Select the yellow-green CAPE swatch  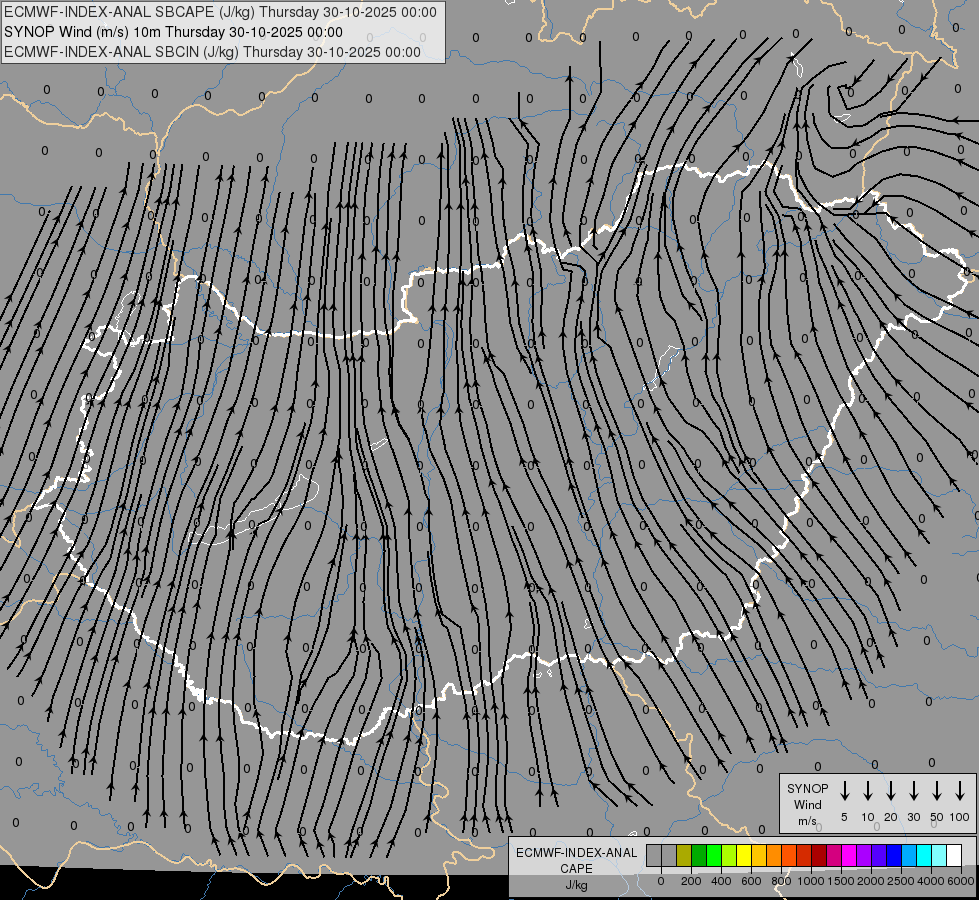point(729,855)
